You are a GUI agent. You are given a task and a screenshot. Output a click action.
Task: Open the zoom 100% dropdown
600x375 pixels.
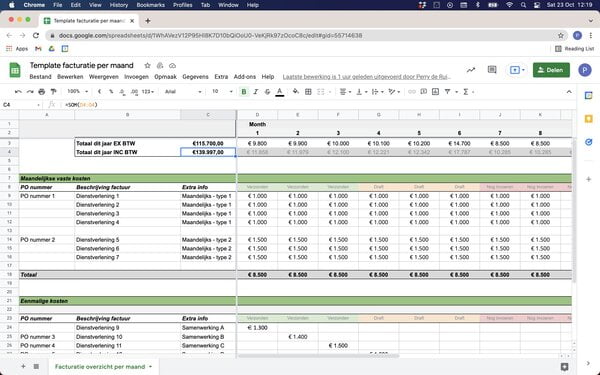tap(78, 92)
